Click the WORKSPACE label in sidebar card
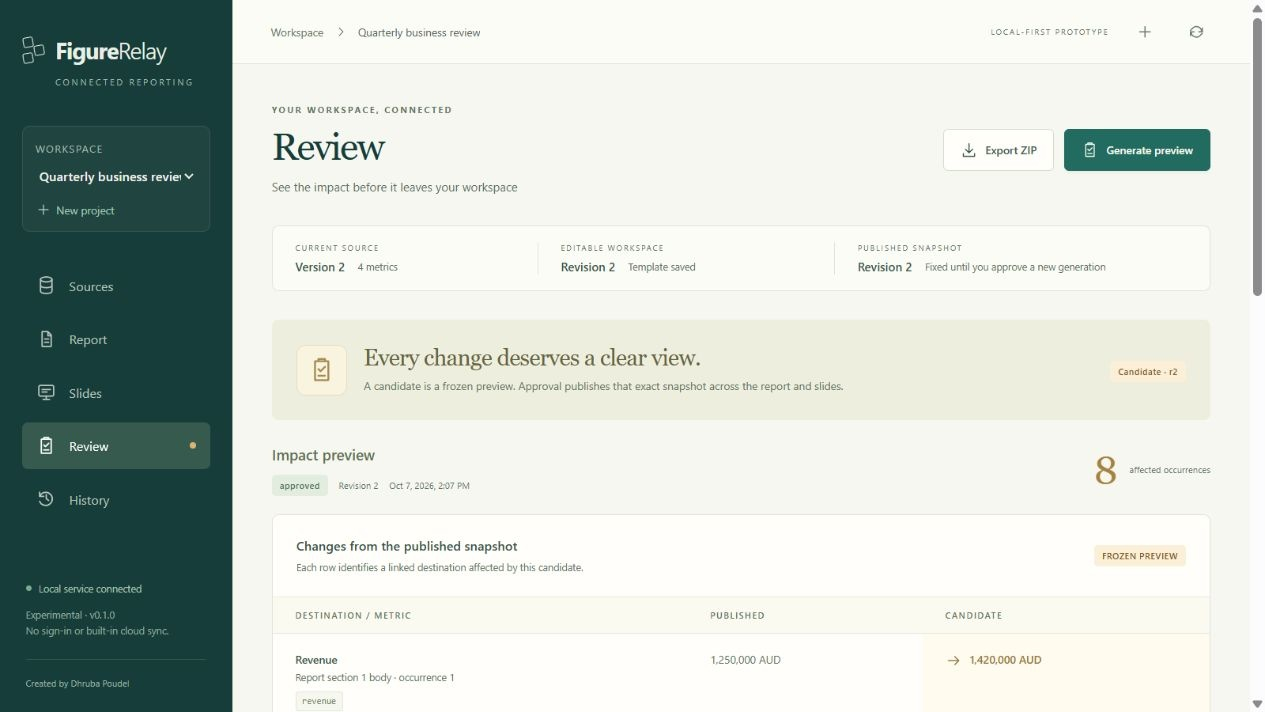This screenshot has width=1265, height=712. click(x=69, y=149)
